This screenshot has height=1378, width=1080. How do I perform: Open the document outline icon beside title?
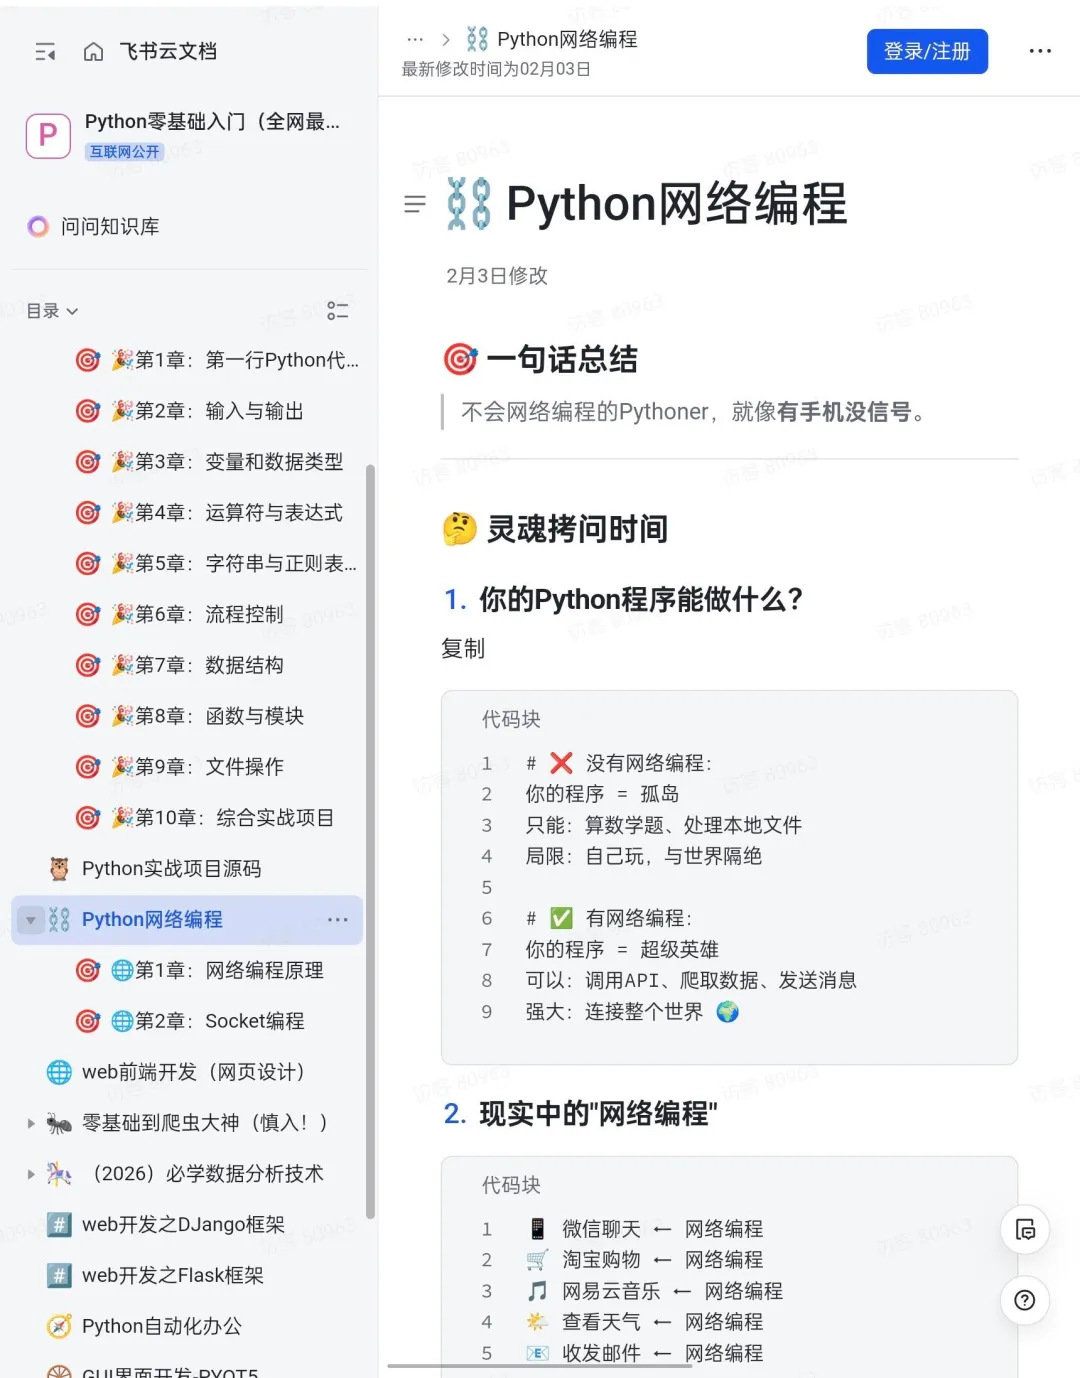[414, 204]
